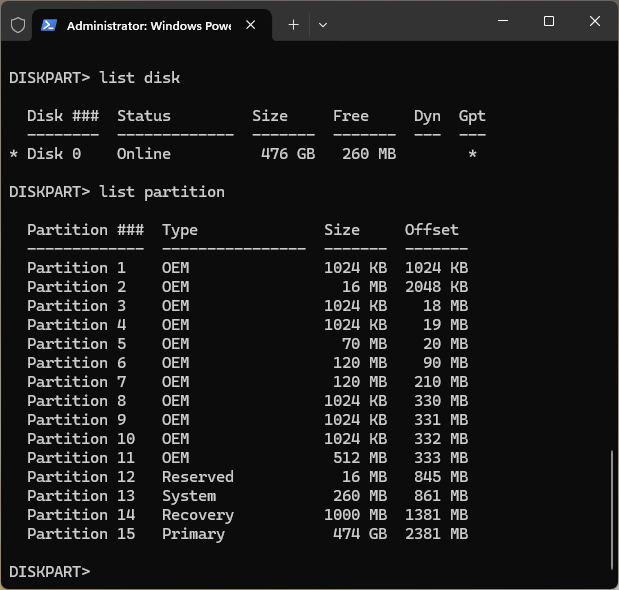Minimize the terminal window
The width and height of the screenshot is (619, 590).
coord(503,21)
